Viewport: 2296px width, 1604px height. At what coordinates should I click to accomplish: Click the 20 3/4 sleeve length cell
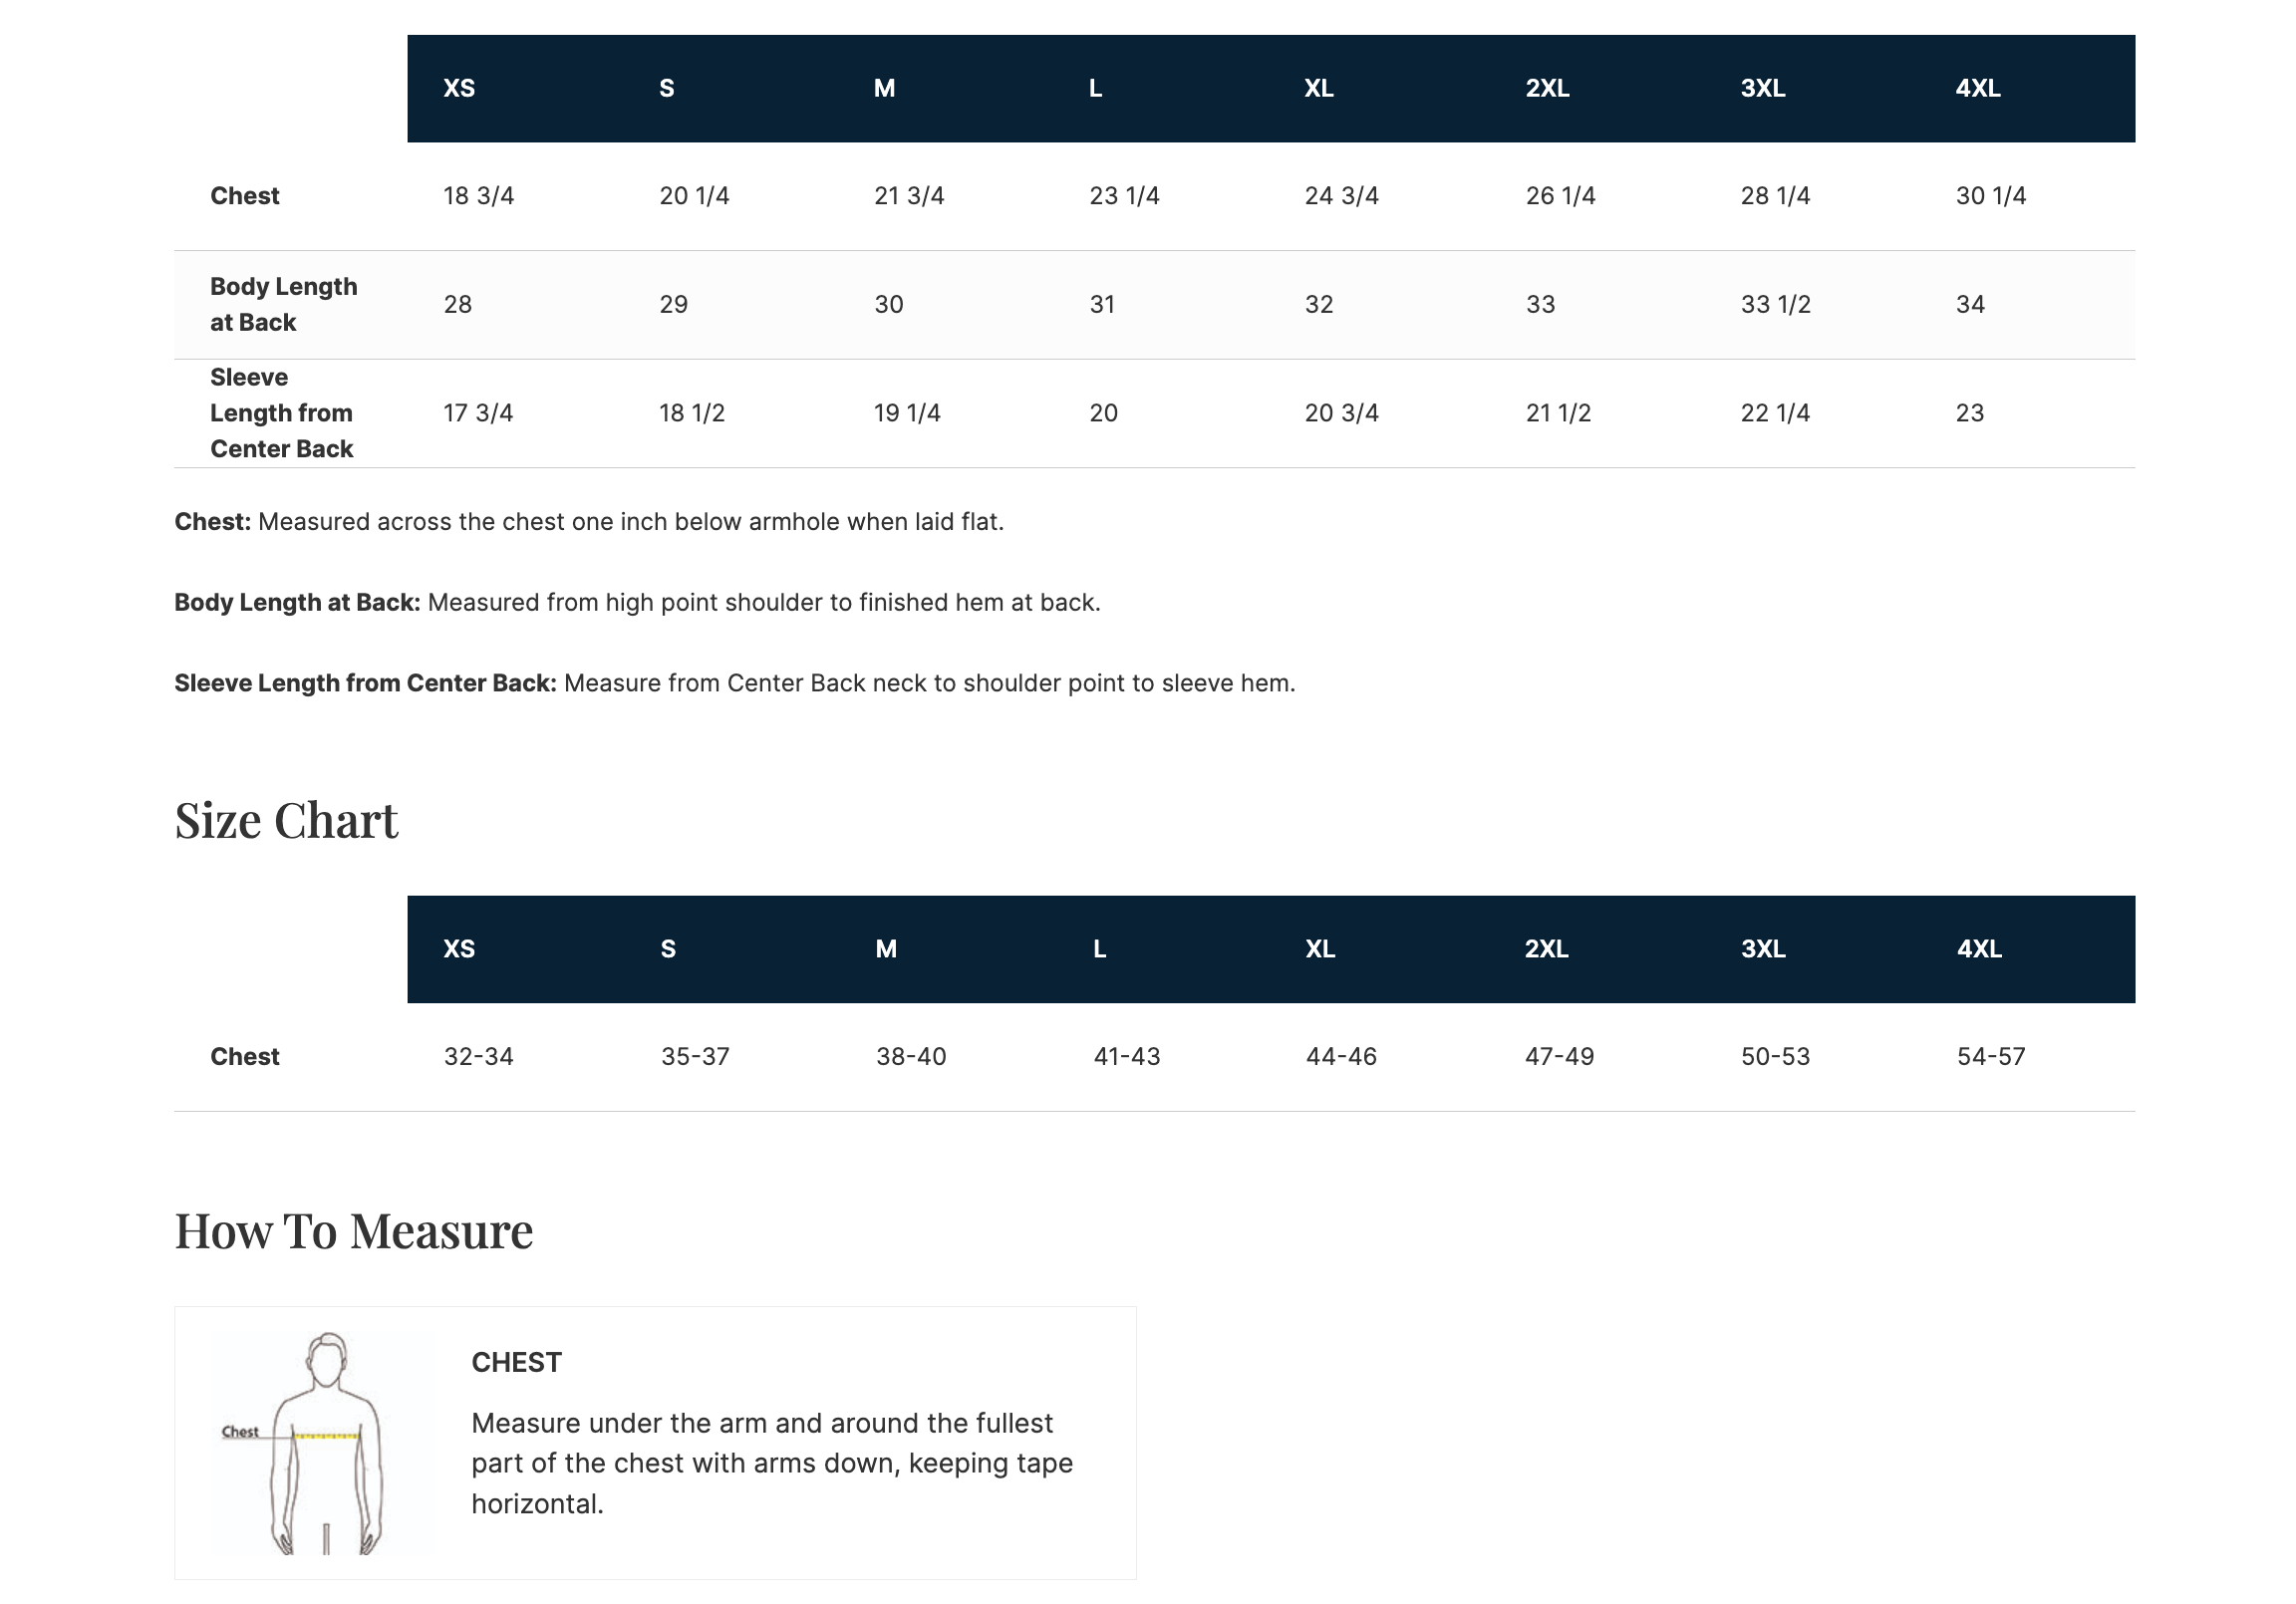tap(1341, 413)
